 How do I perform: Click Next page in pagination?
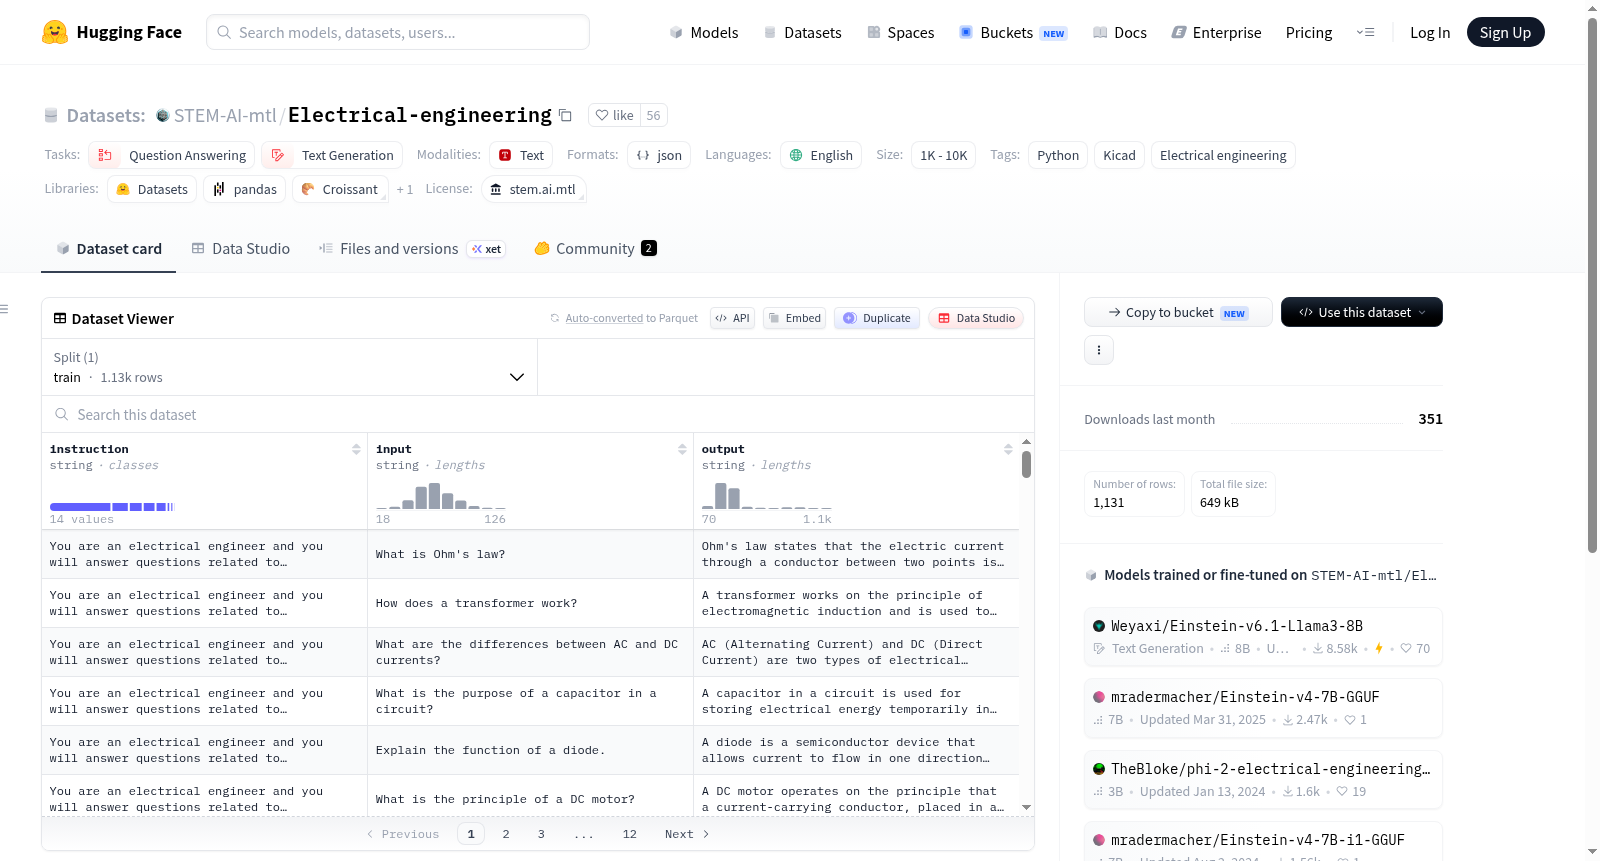[687, 834]
